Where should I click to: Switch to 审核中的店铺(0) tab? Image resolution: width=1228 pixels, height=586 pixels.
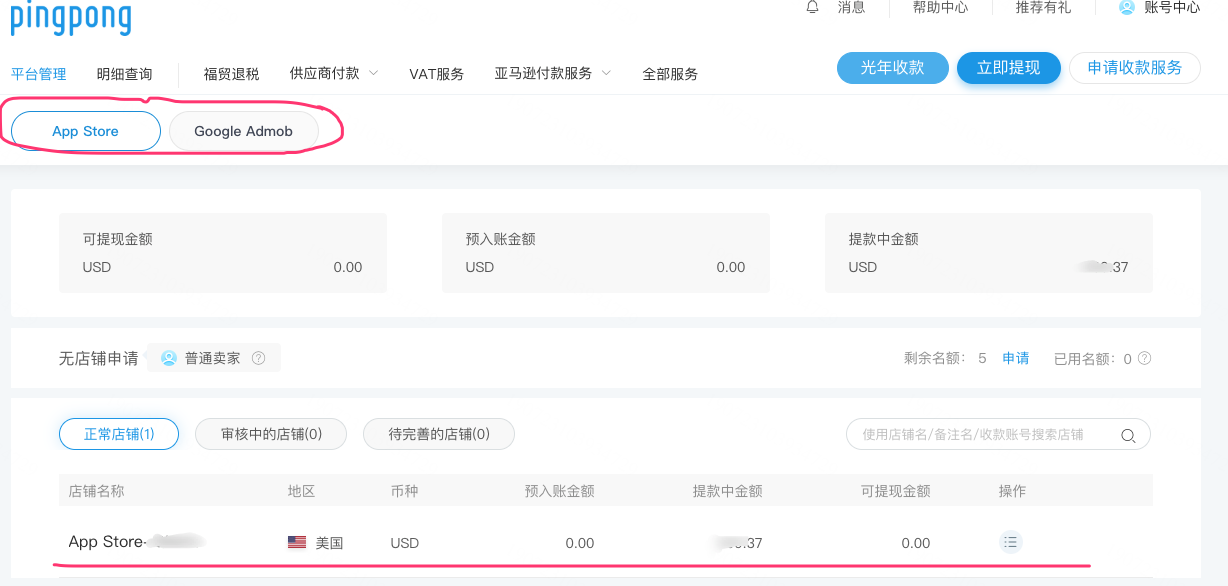coord(271,434)
